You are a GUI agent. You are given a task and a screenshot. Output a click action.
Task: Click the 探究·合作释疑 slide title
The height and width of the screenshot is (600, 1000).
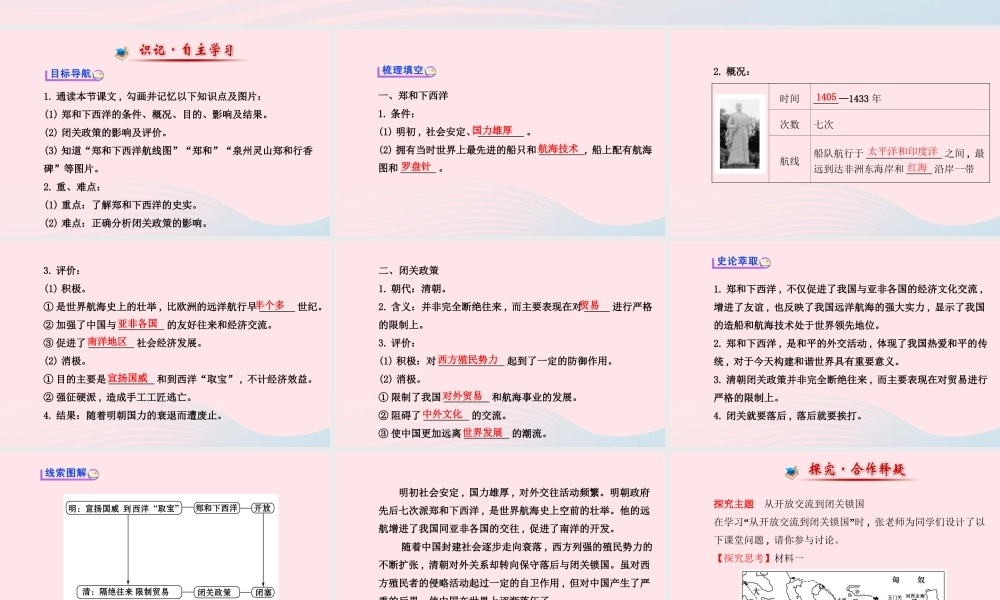[857, 469]
